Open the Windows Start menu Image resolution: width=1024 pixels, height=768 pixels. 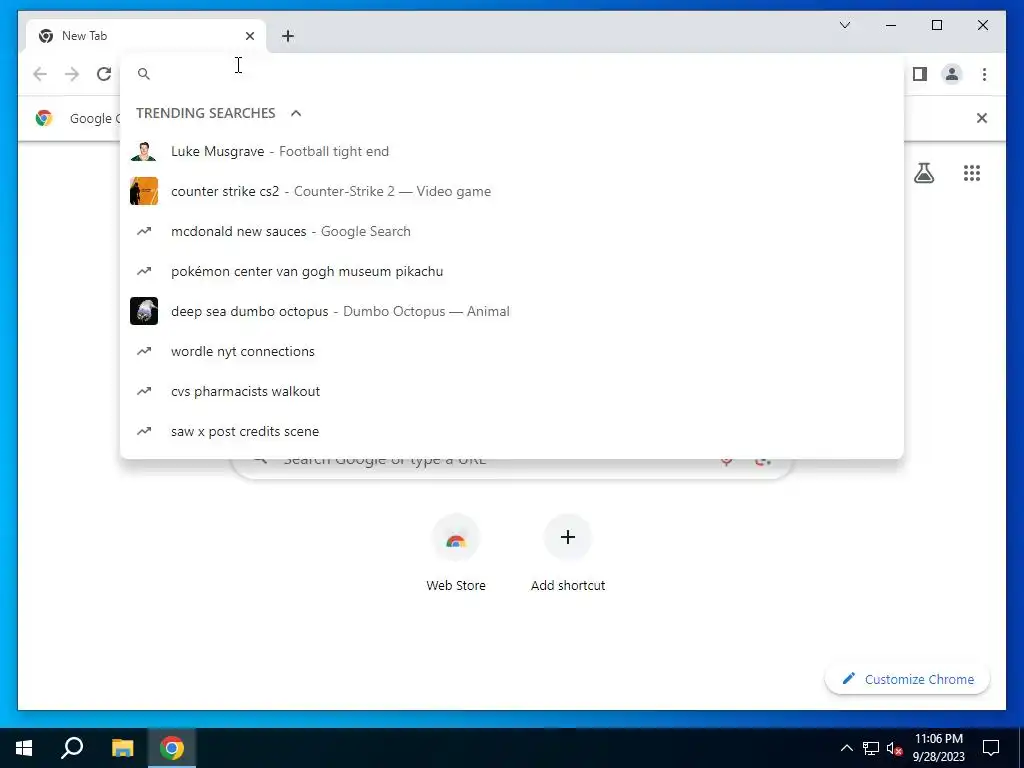(x=24, y=748)
